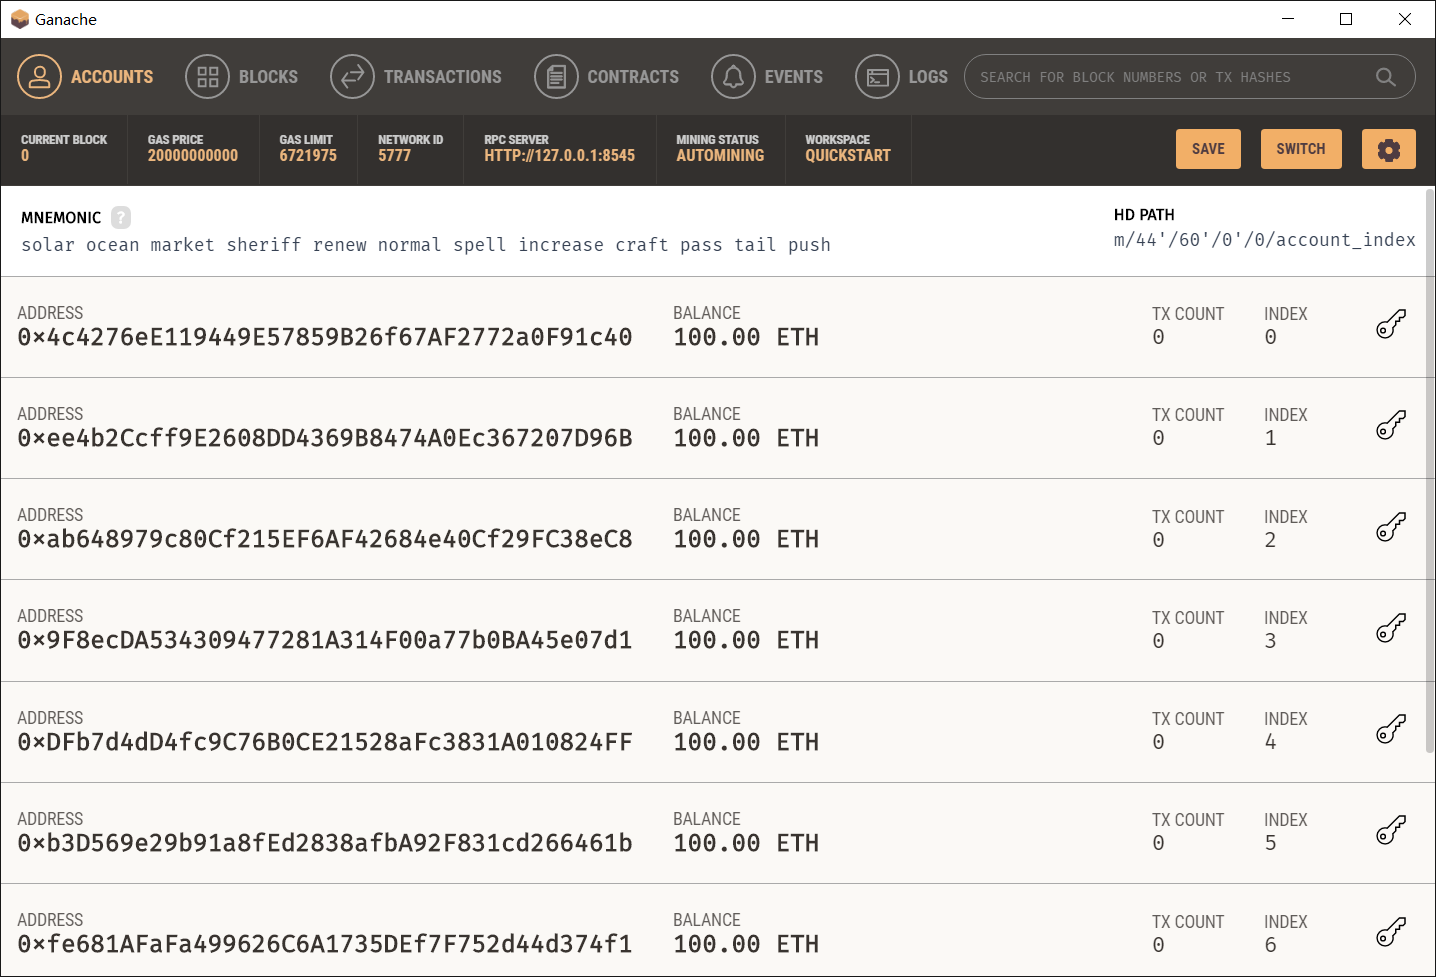Select address 0x9F8ecDA534309477281A314F00a77b0BA45e07d1
The height and width of the screenshot is (977, 1436).
pos(325,640)
